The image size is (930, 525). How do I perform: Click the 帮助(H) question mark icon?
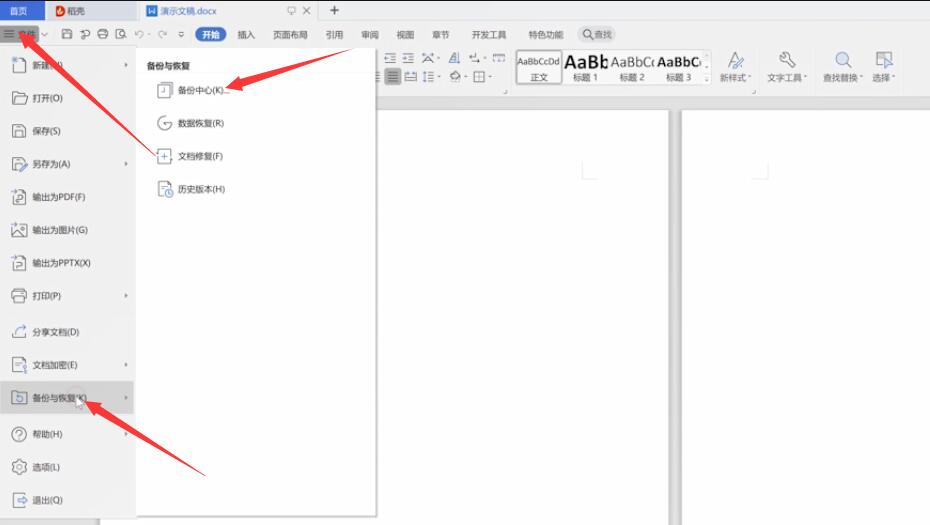tap(19, 434)
